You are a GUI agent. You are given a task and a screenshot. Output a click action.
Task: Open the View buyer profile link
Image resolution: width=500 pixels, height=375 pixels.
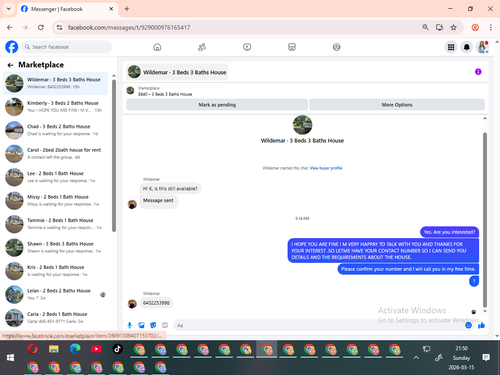(x=326, y=168)
